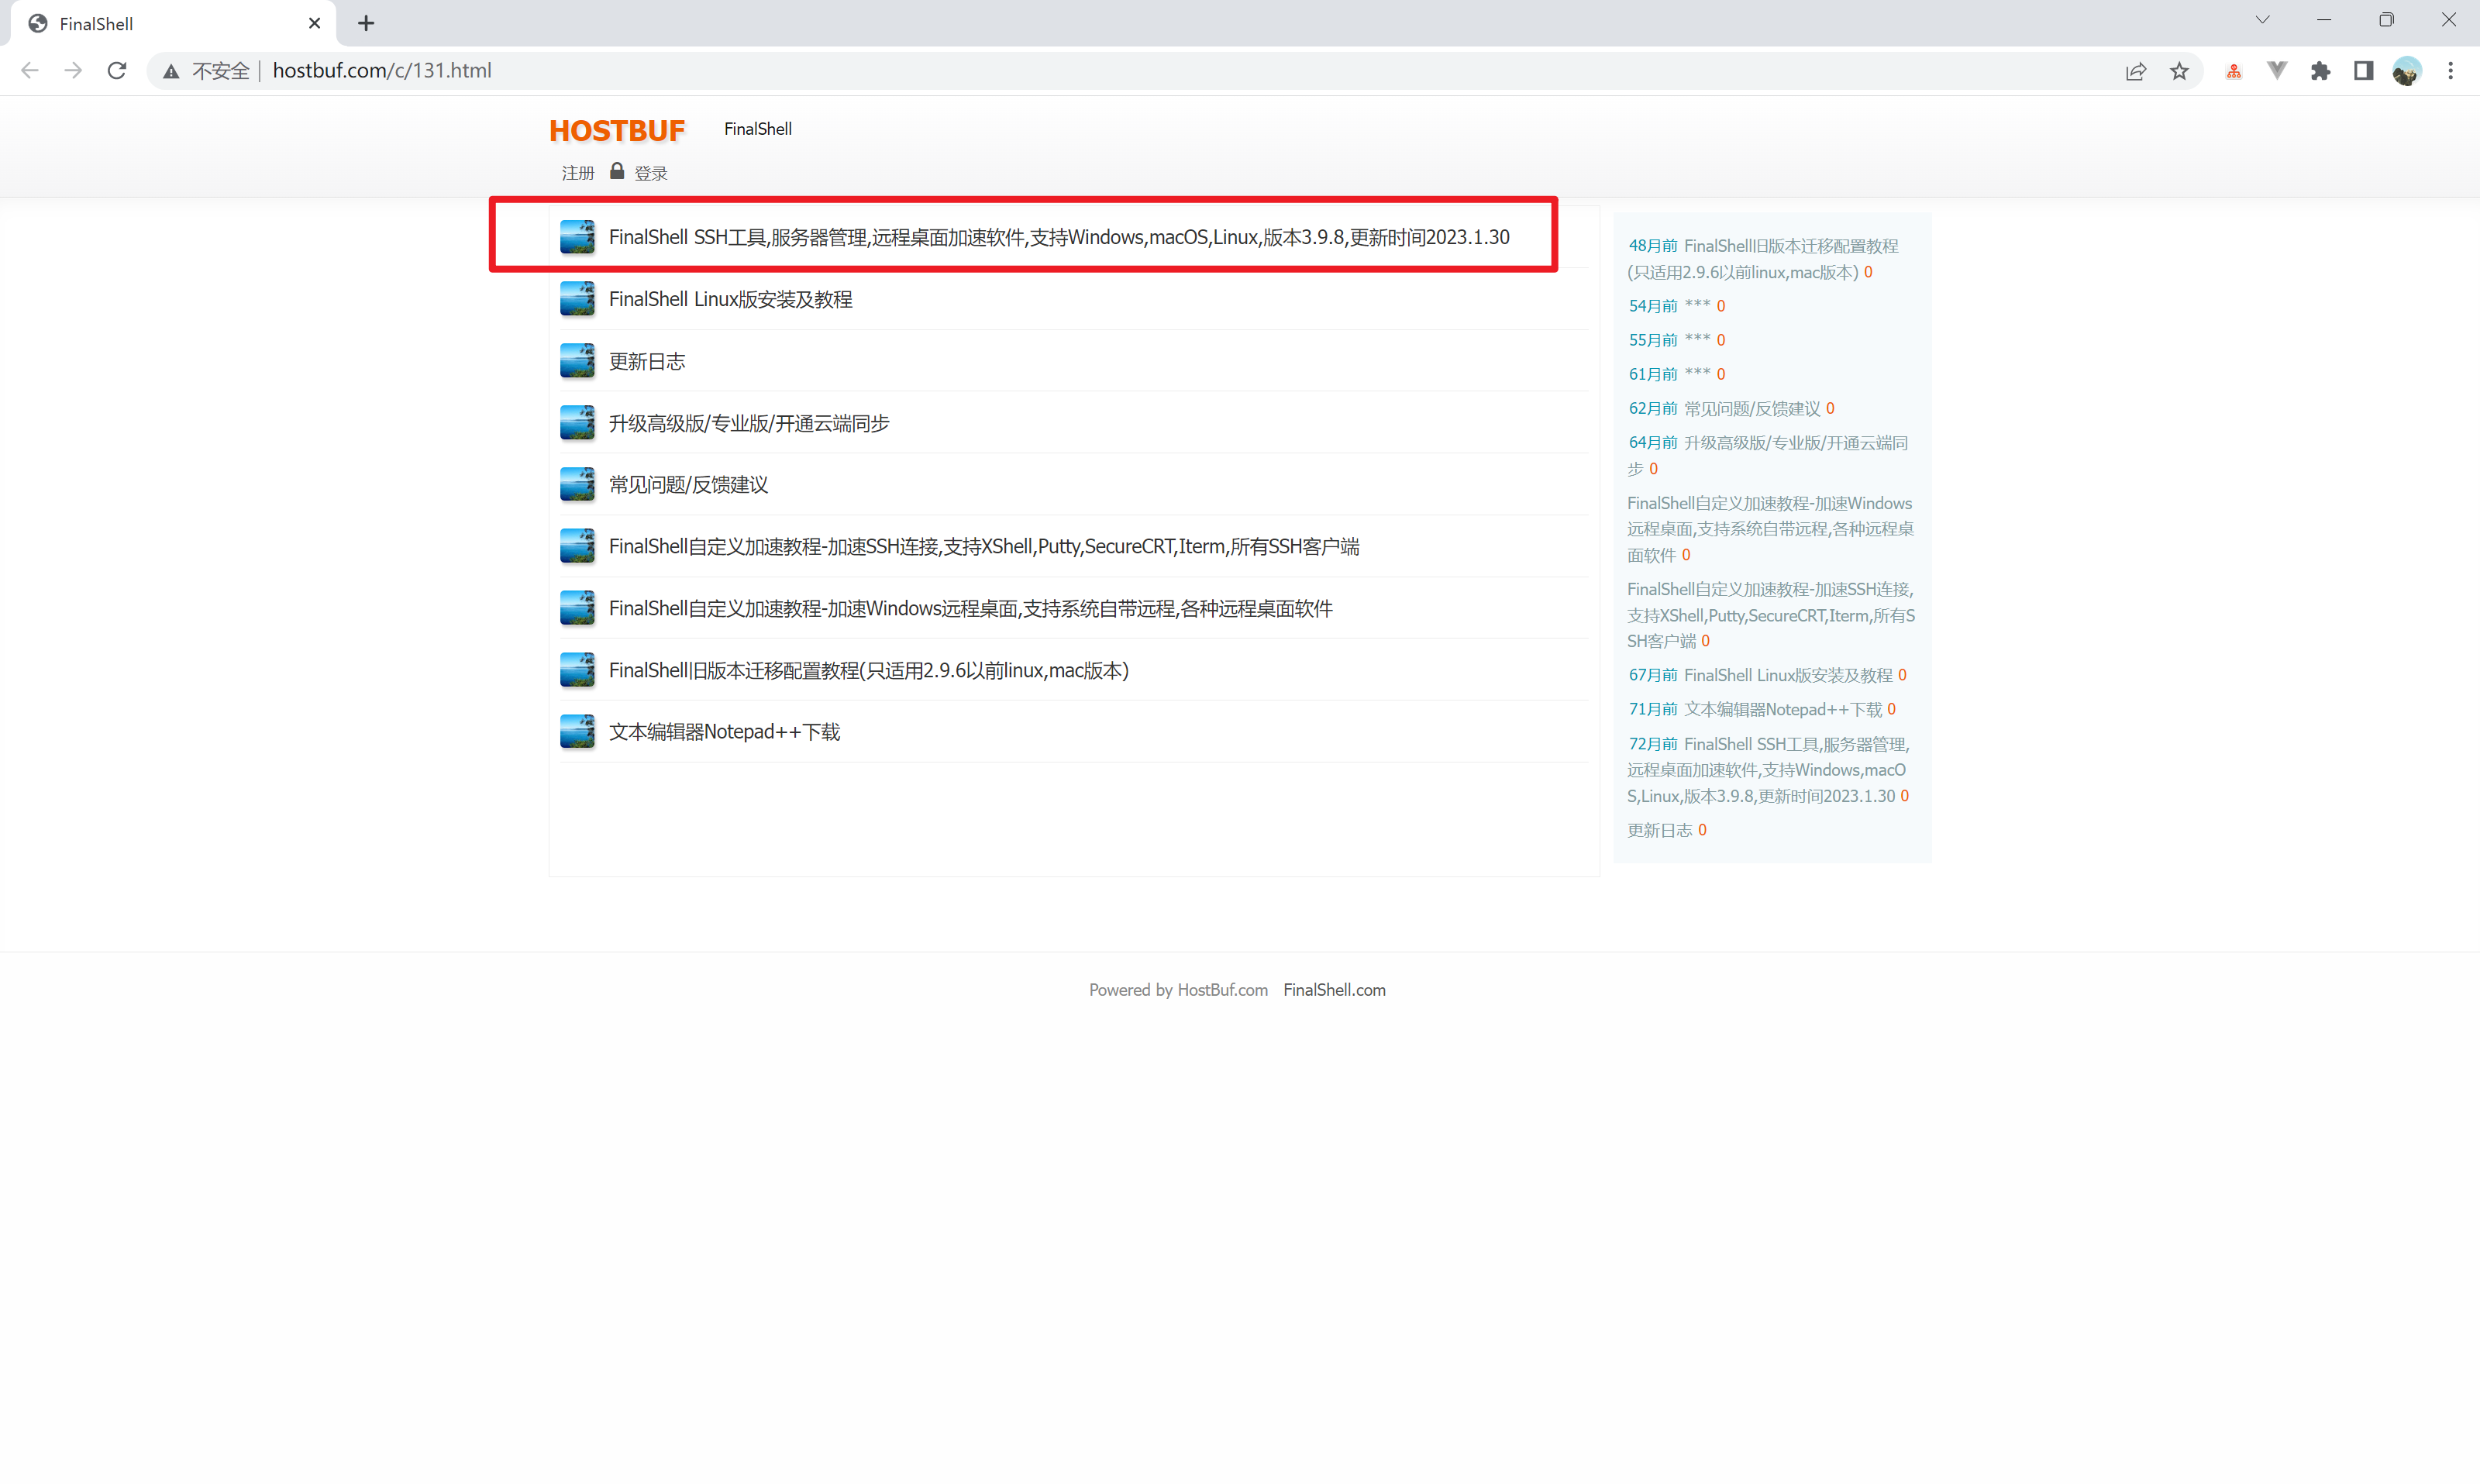This screenshot has height=1484, width=2480.
Task: Click the back navigation arrow
Action: tap(29, 70)
